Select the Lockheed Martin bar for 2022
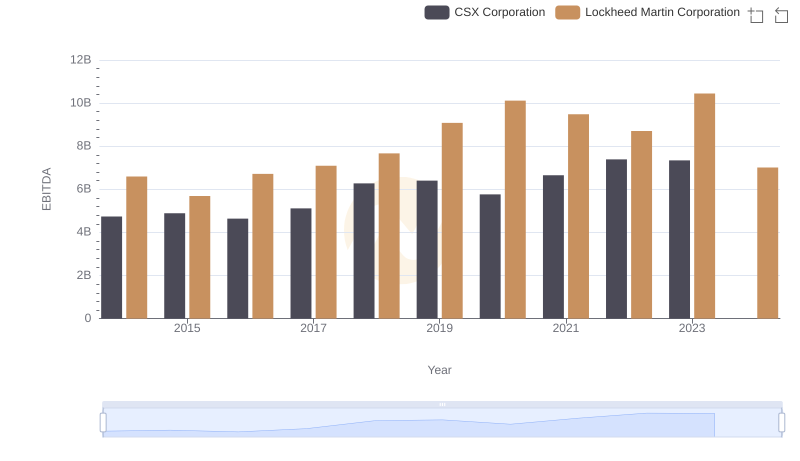This screenshot has width=800, height=461. click(641, 225)
